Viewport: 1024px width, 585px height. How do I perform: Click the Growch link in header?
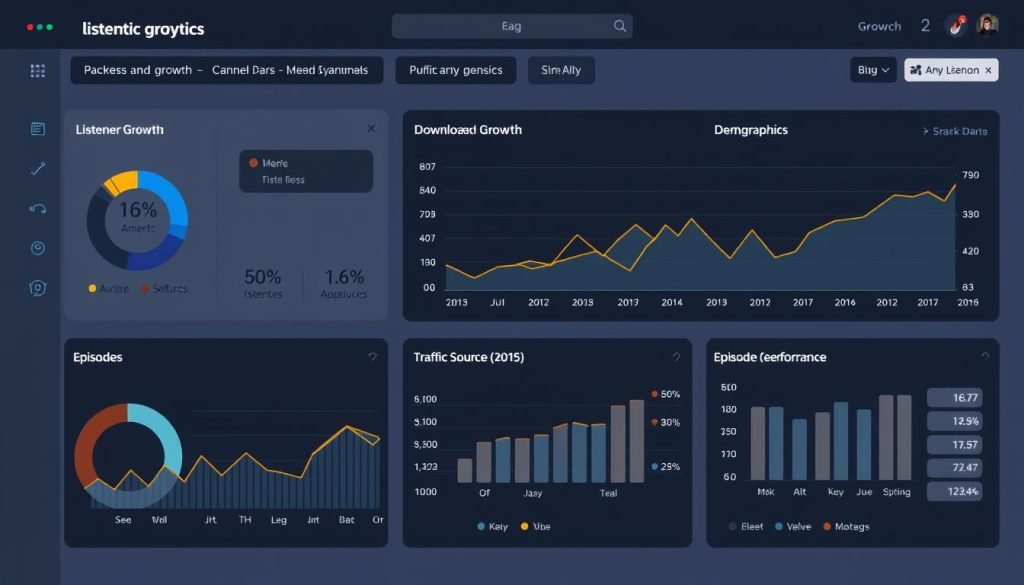879,26
